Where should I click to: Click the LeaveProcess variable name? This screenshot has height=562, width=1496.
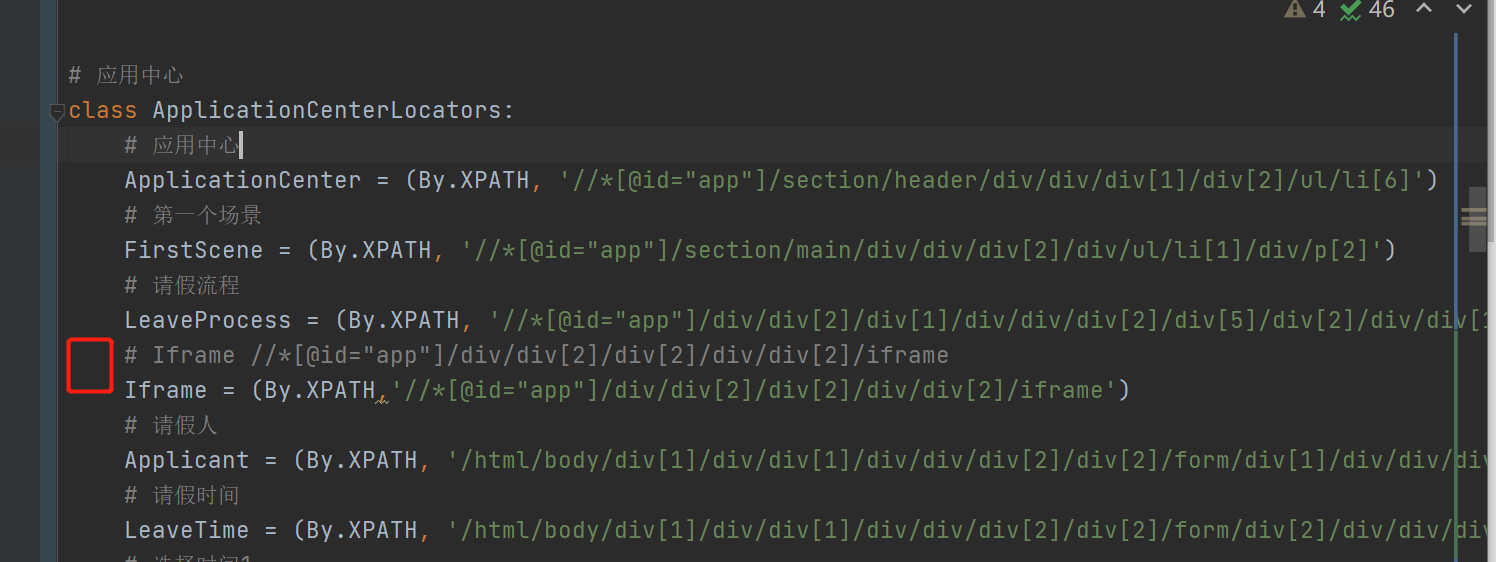[207, 320]
